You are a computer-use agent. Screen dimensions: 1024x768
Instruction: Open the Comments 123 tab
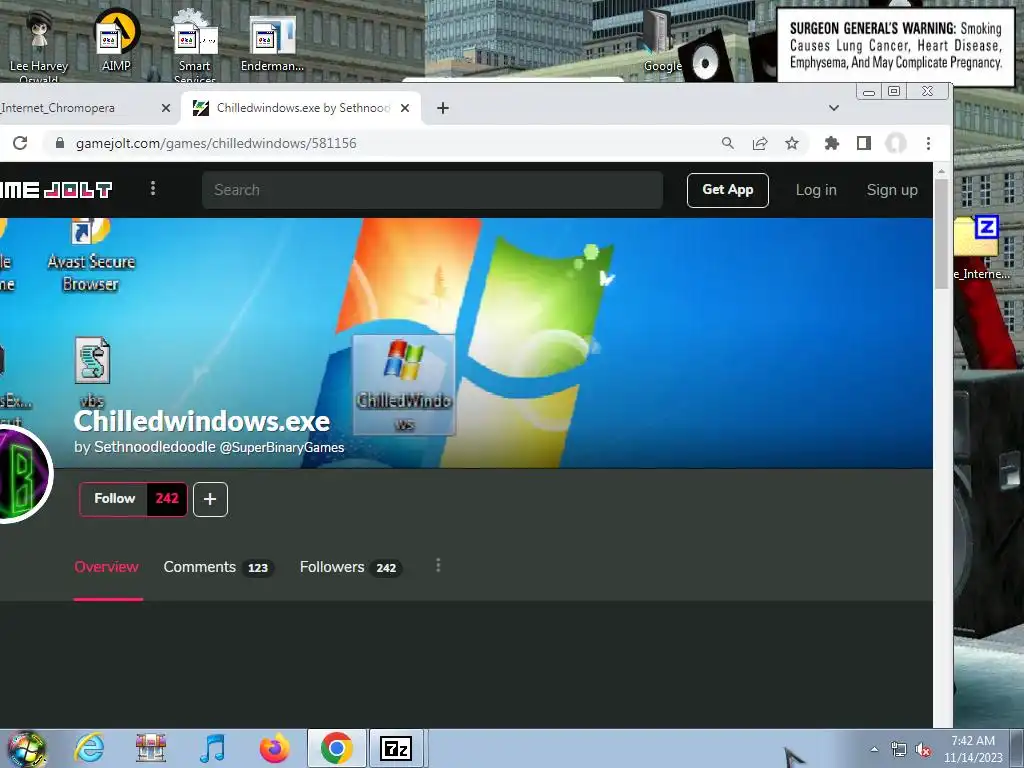218,567
